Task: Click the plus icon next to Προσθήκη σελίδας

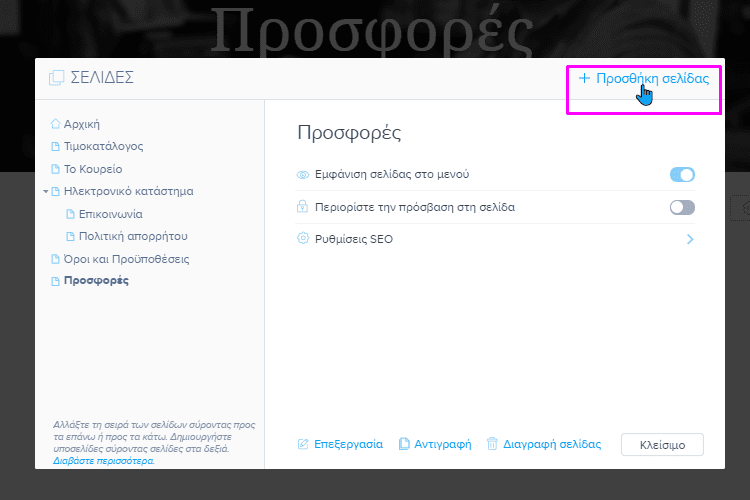Action: tap(584, 78)
